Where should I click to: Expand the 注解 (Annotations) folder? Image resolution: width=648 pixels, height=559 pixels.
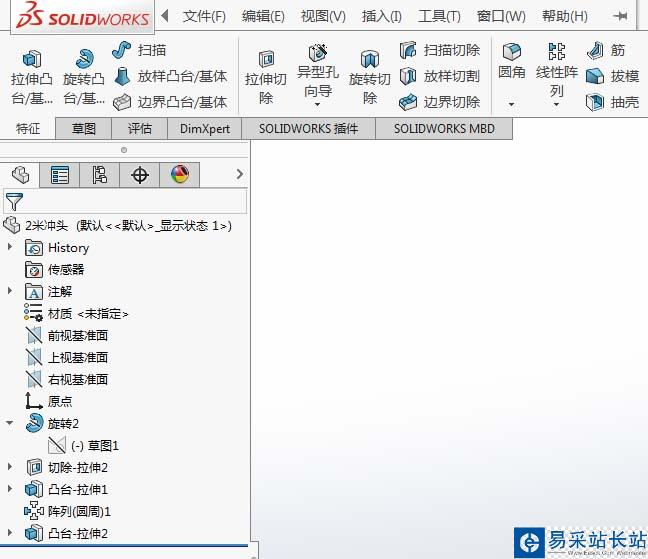[10, 290]
